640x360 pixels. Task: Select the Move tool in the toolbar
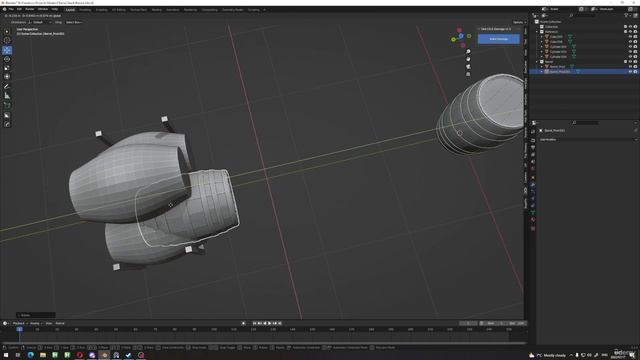(x=7, y=50)
